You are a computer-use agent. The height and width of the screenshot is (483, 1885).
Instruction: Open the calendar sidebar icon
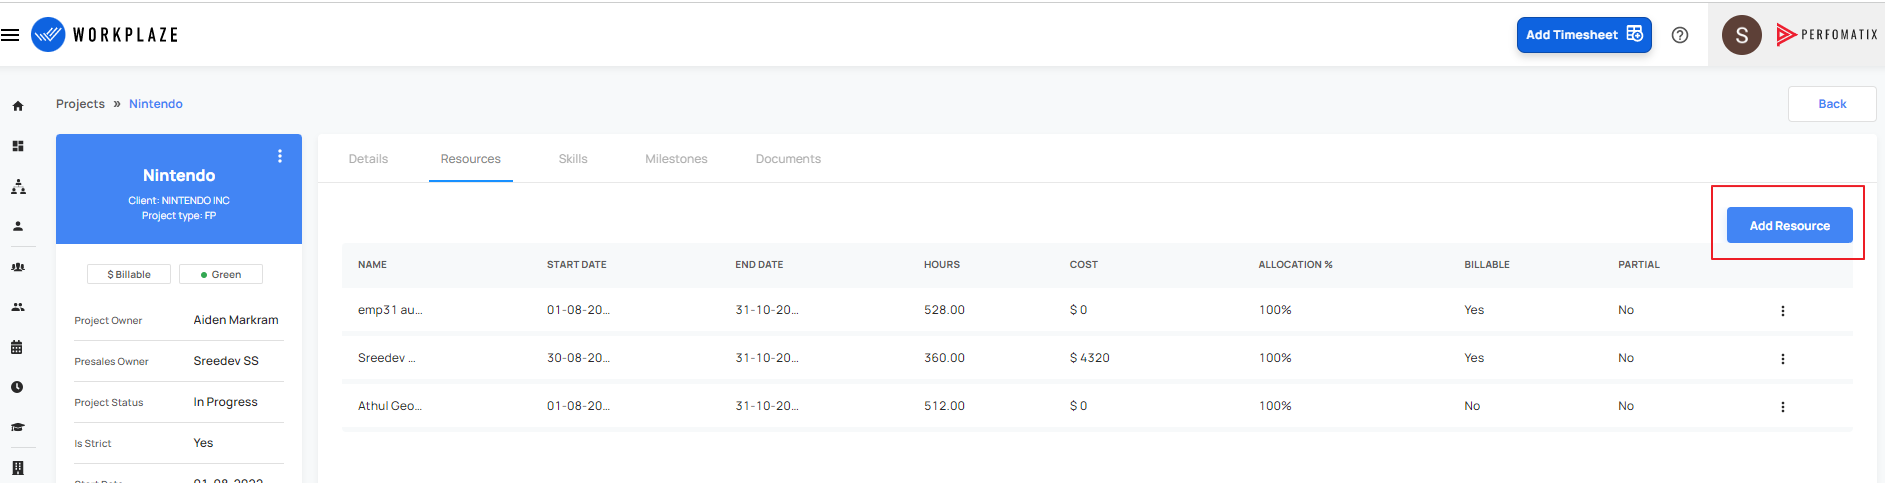[x=17, y=347]
